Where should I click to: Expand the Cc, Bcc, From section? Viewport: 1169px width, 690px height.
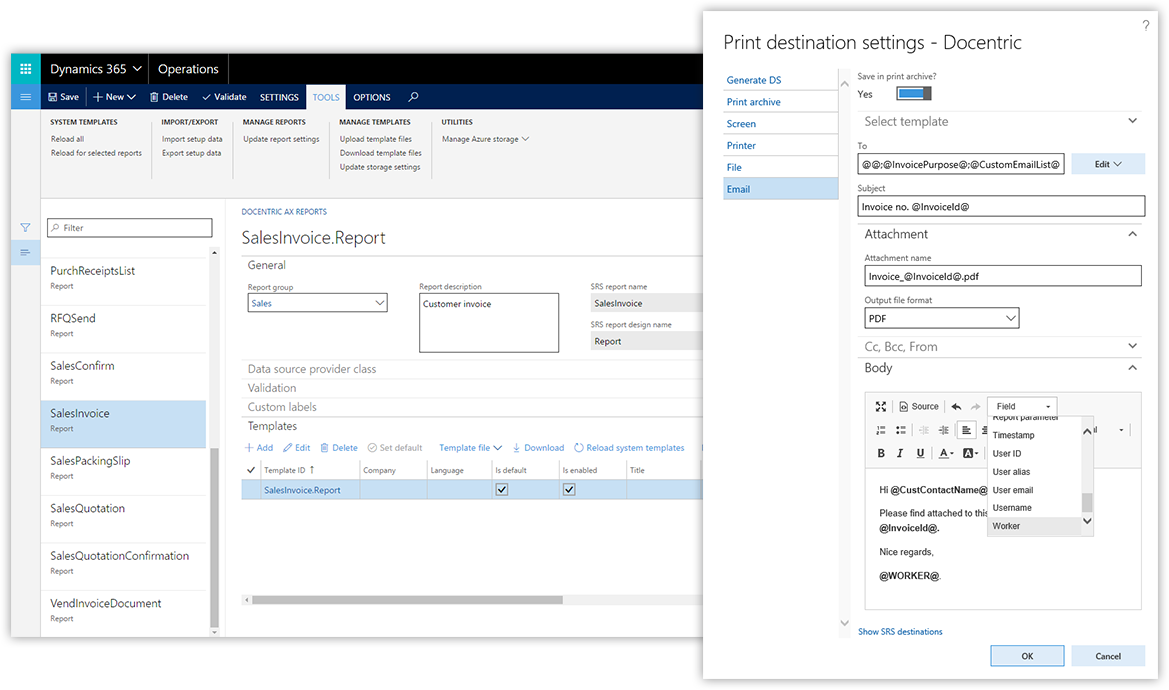(1000, 346)
